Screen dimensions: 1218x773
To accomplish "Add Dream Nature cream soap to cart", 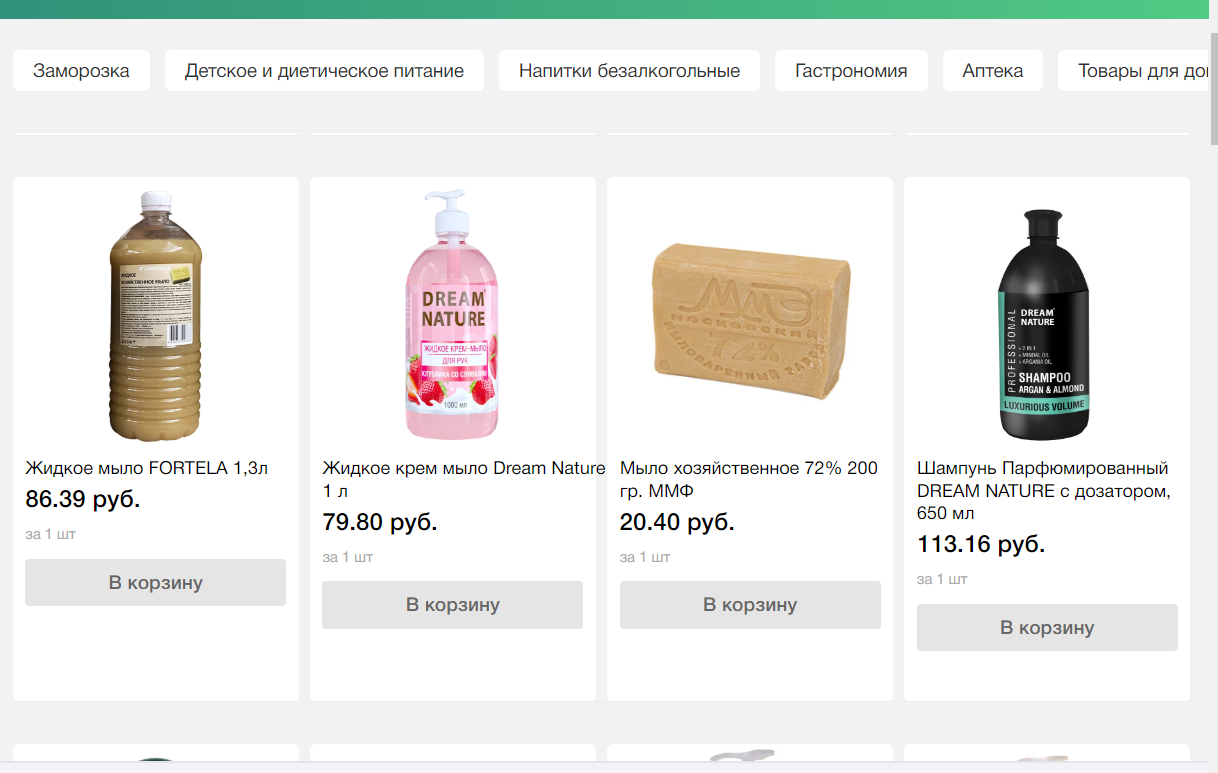I will point(452,604).
